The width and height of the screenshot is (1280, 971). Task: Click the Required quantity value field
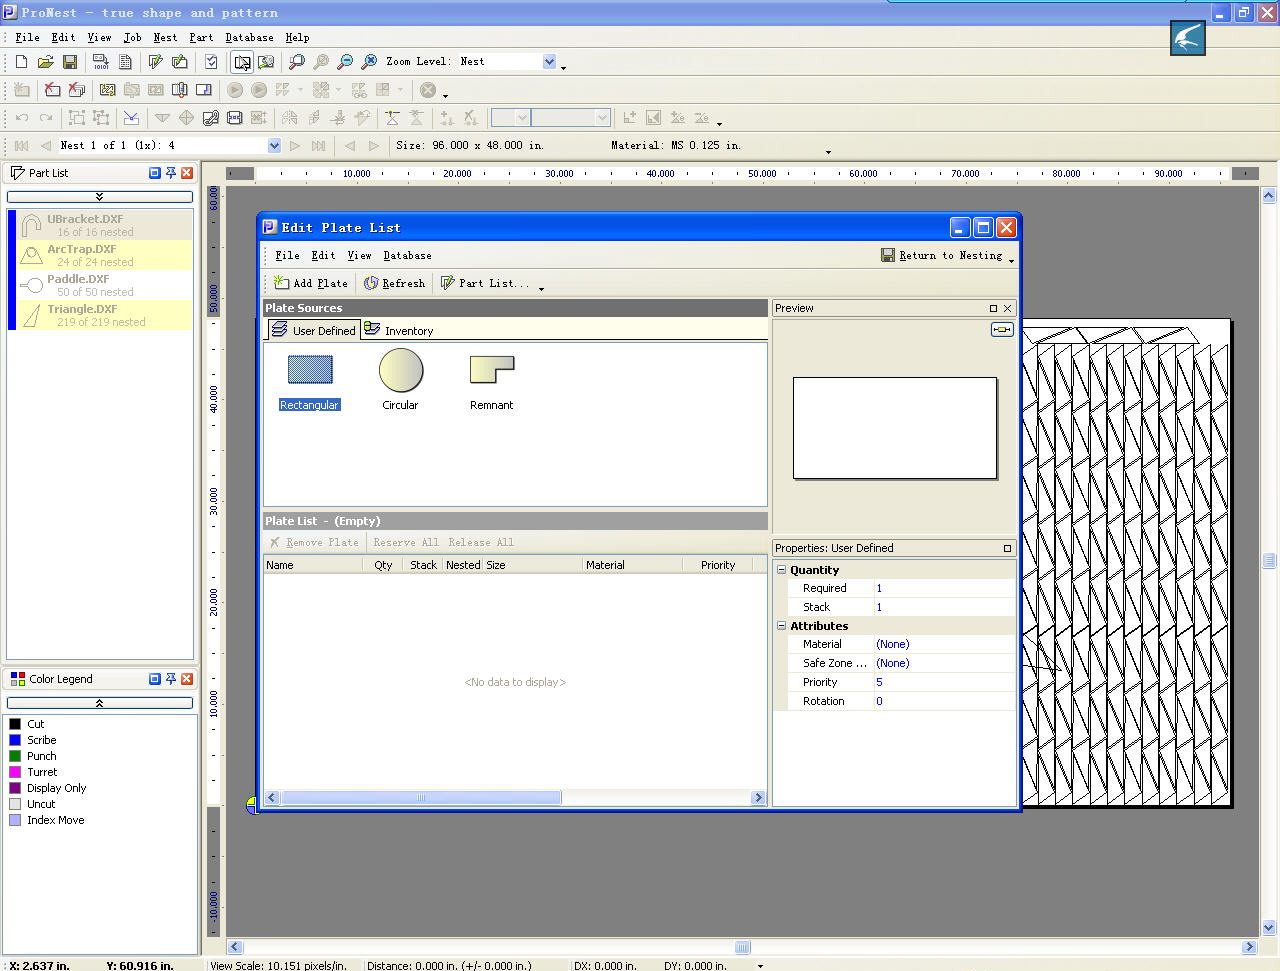(944, 588)
